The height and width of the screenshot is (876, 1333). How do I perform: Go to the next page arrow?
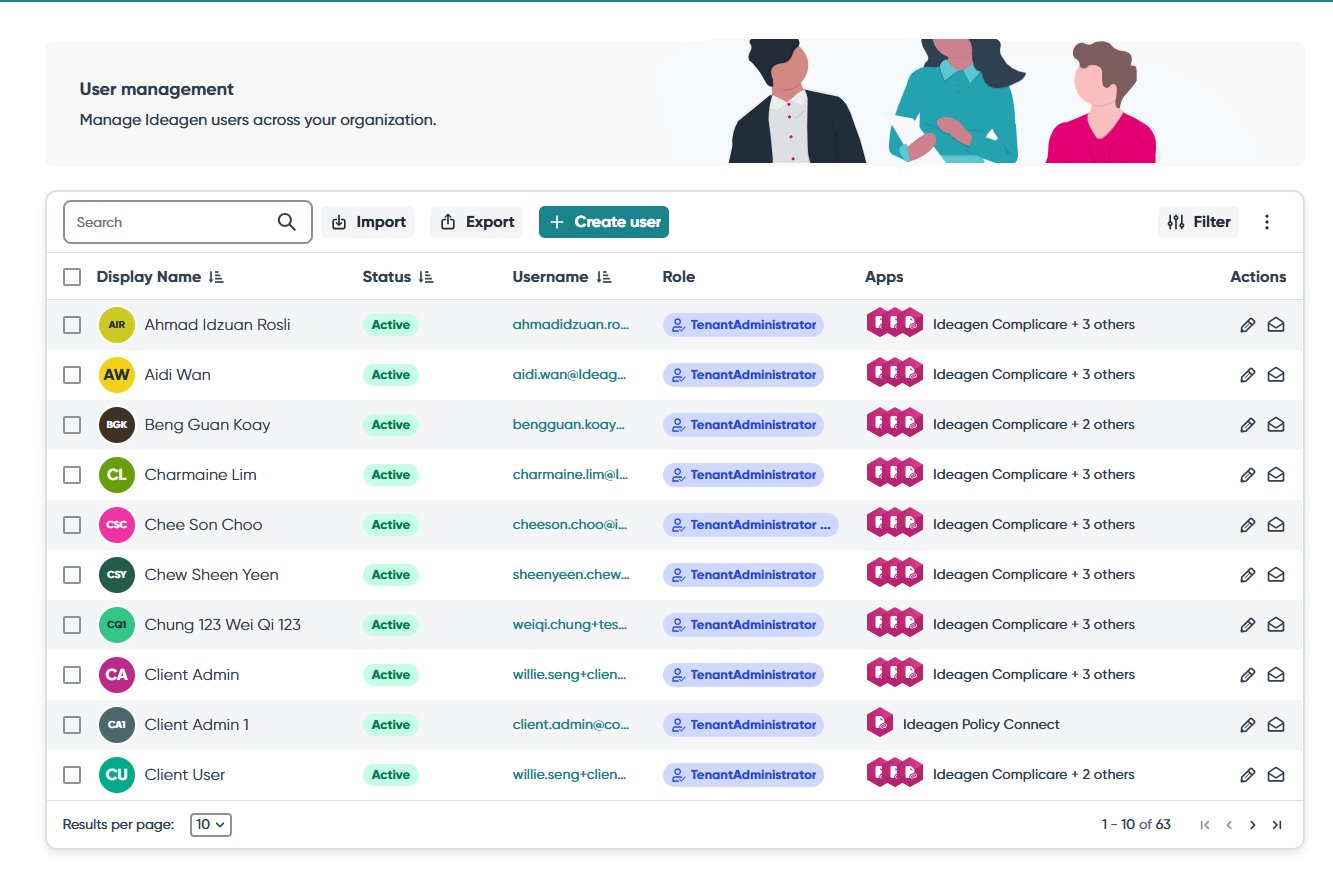pyautogui.click(x=1252, y=825)
